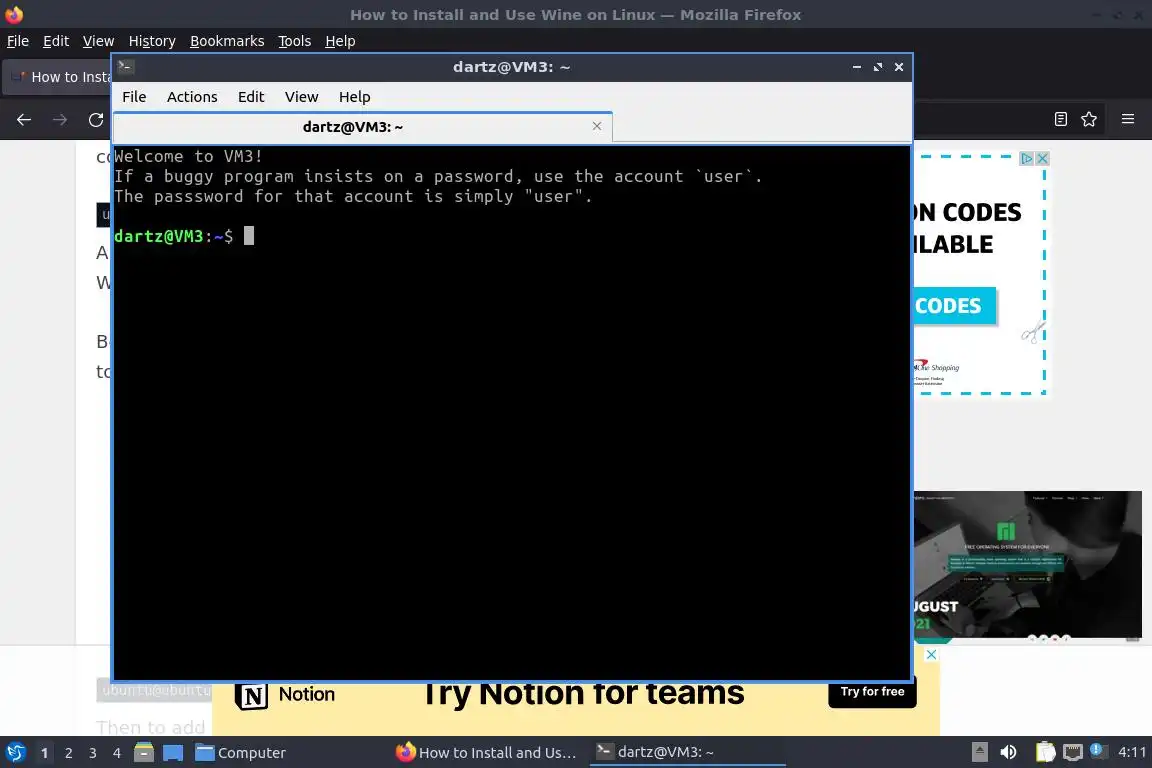Screen dimensions: 1152x768
Task: Open the Computer taskbar entry
Action: point(240,753)
